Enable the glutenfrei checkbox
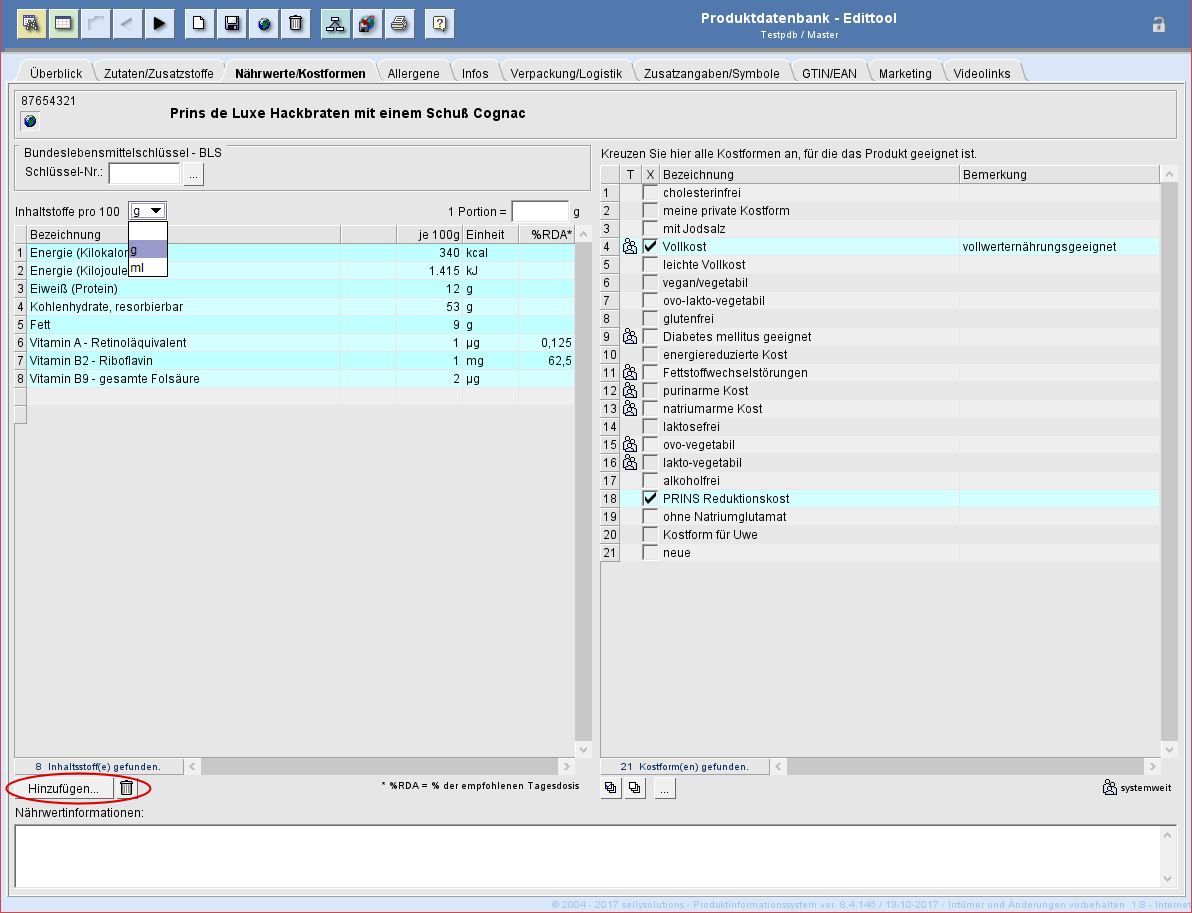Image resolution: width=1192 pixels, height=913 pixels. point(651,318)
